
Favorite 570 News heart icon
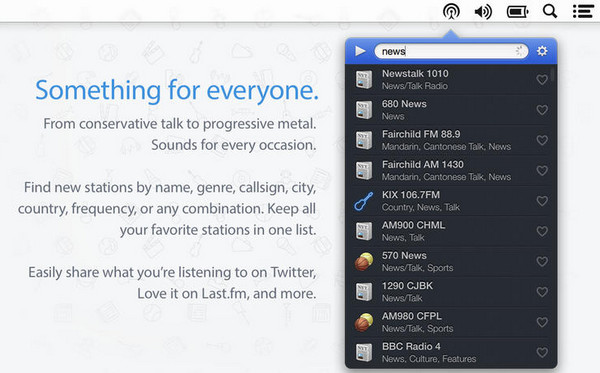(x=542, y=261)
